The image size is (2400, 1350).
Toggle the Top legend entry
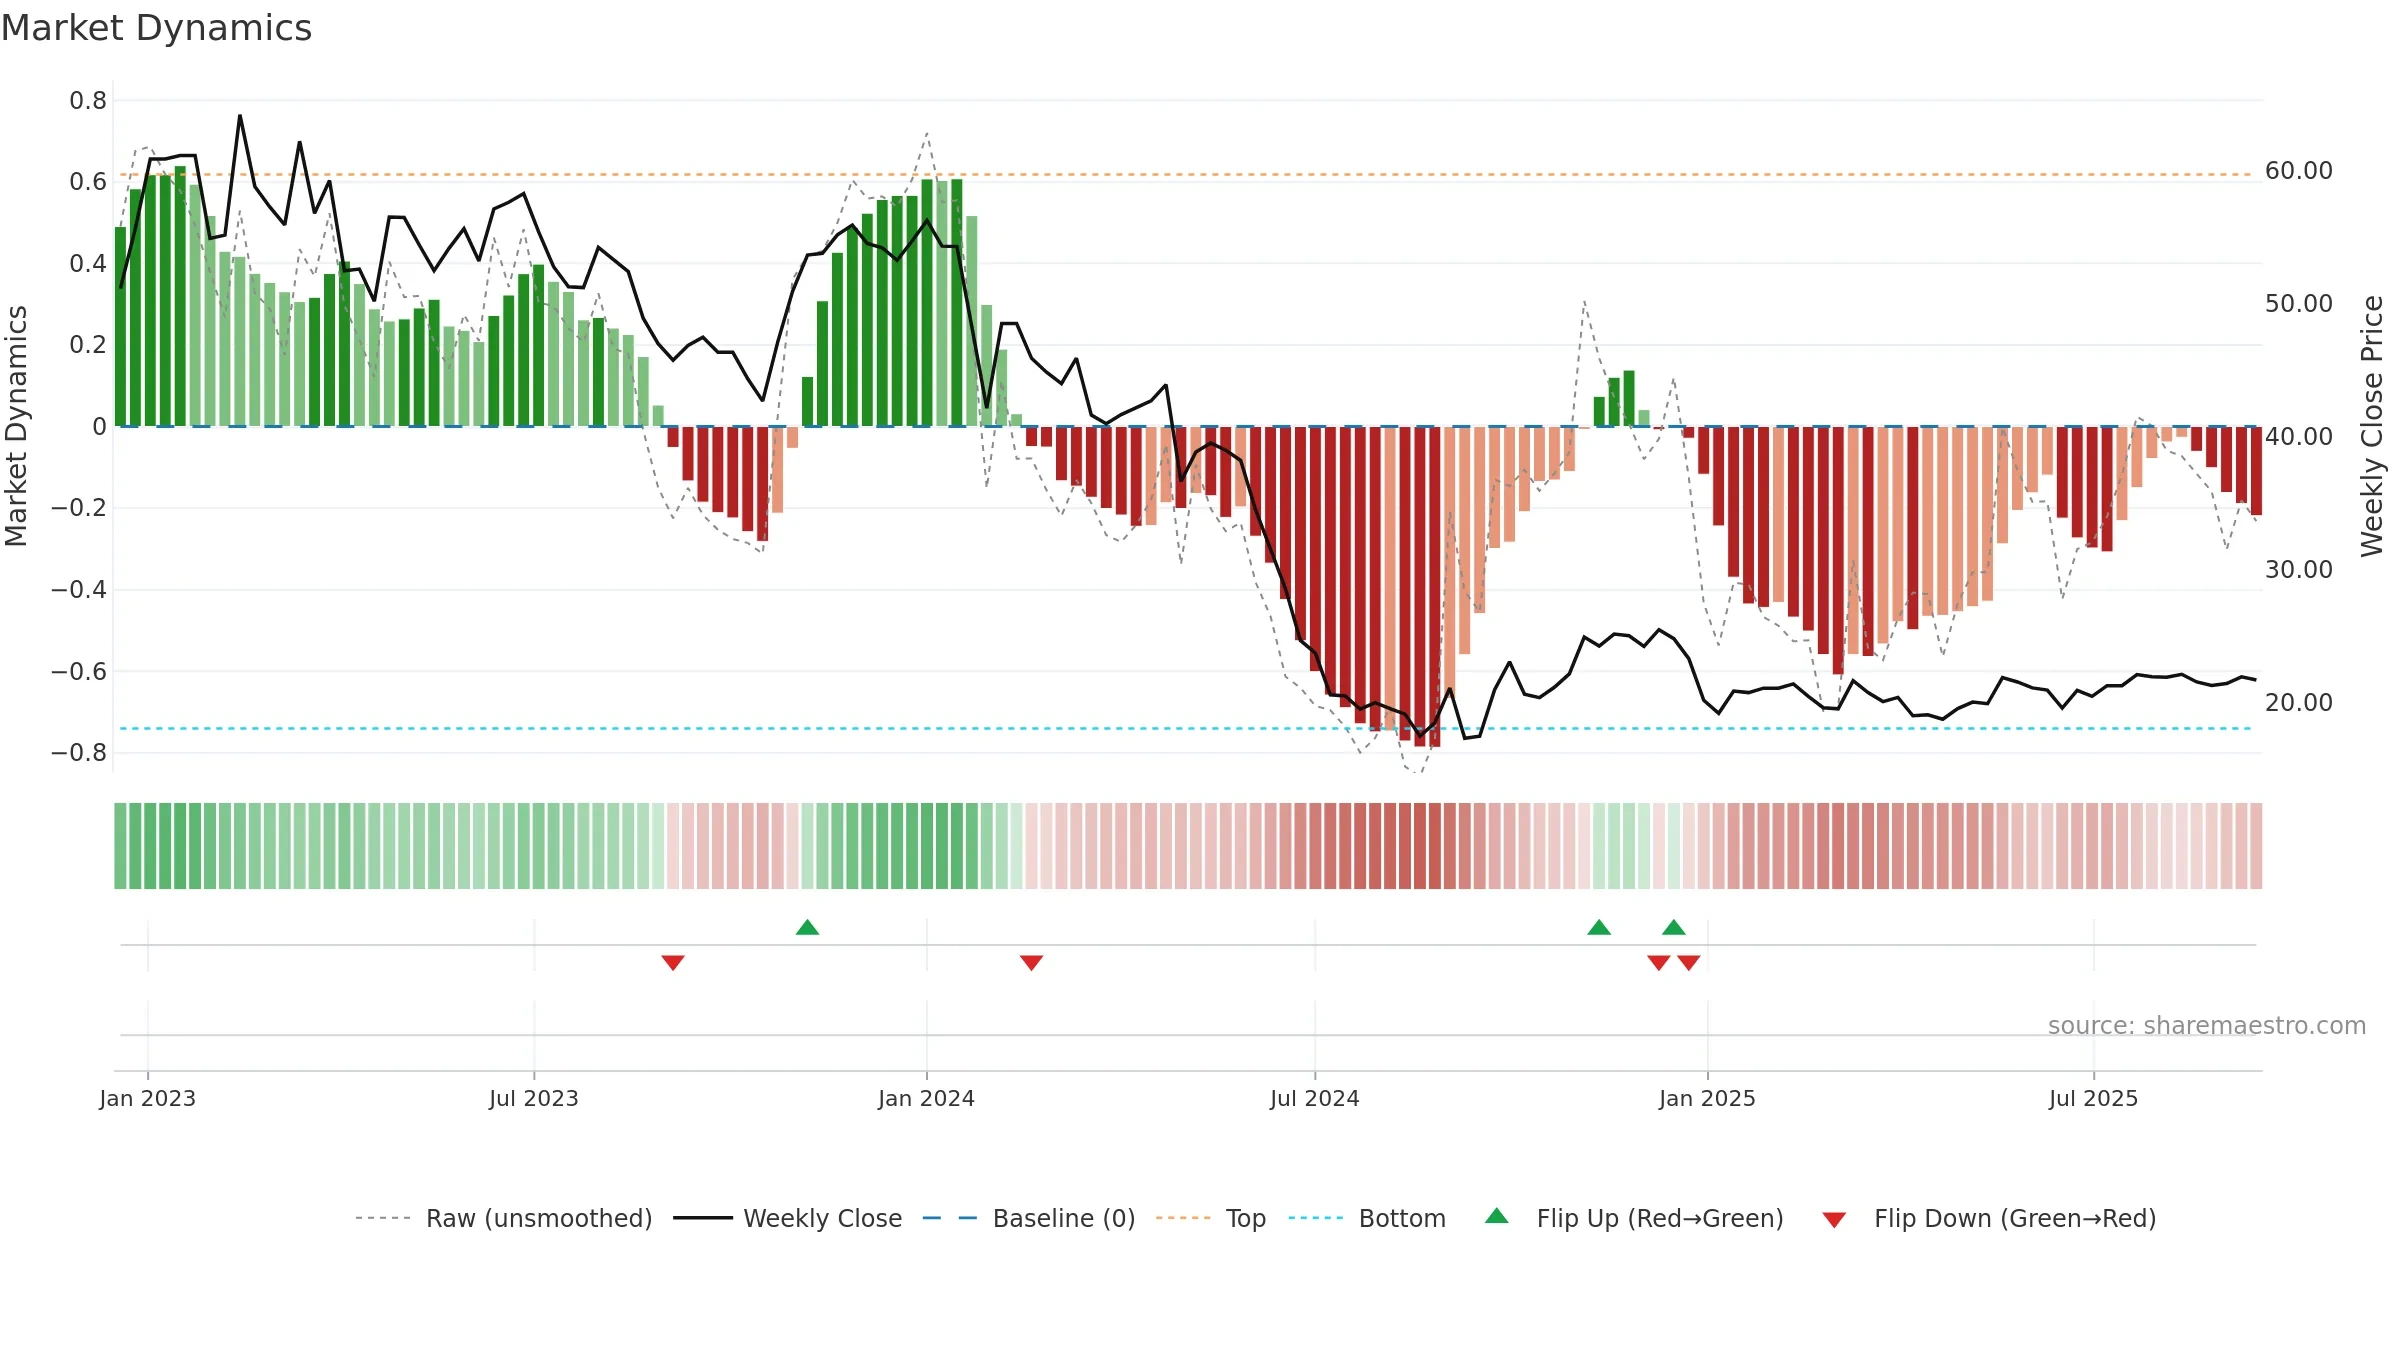1211,1218
